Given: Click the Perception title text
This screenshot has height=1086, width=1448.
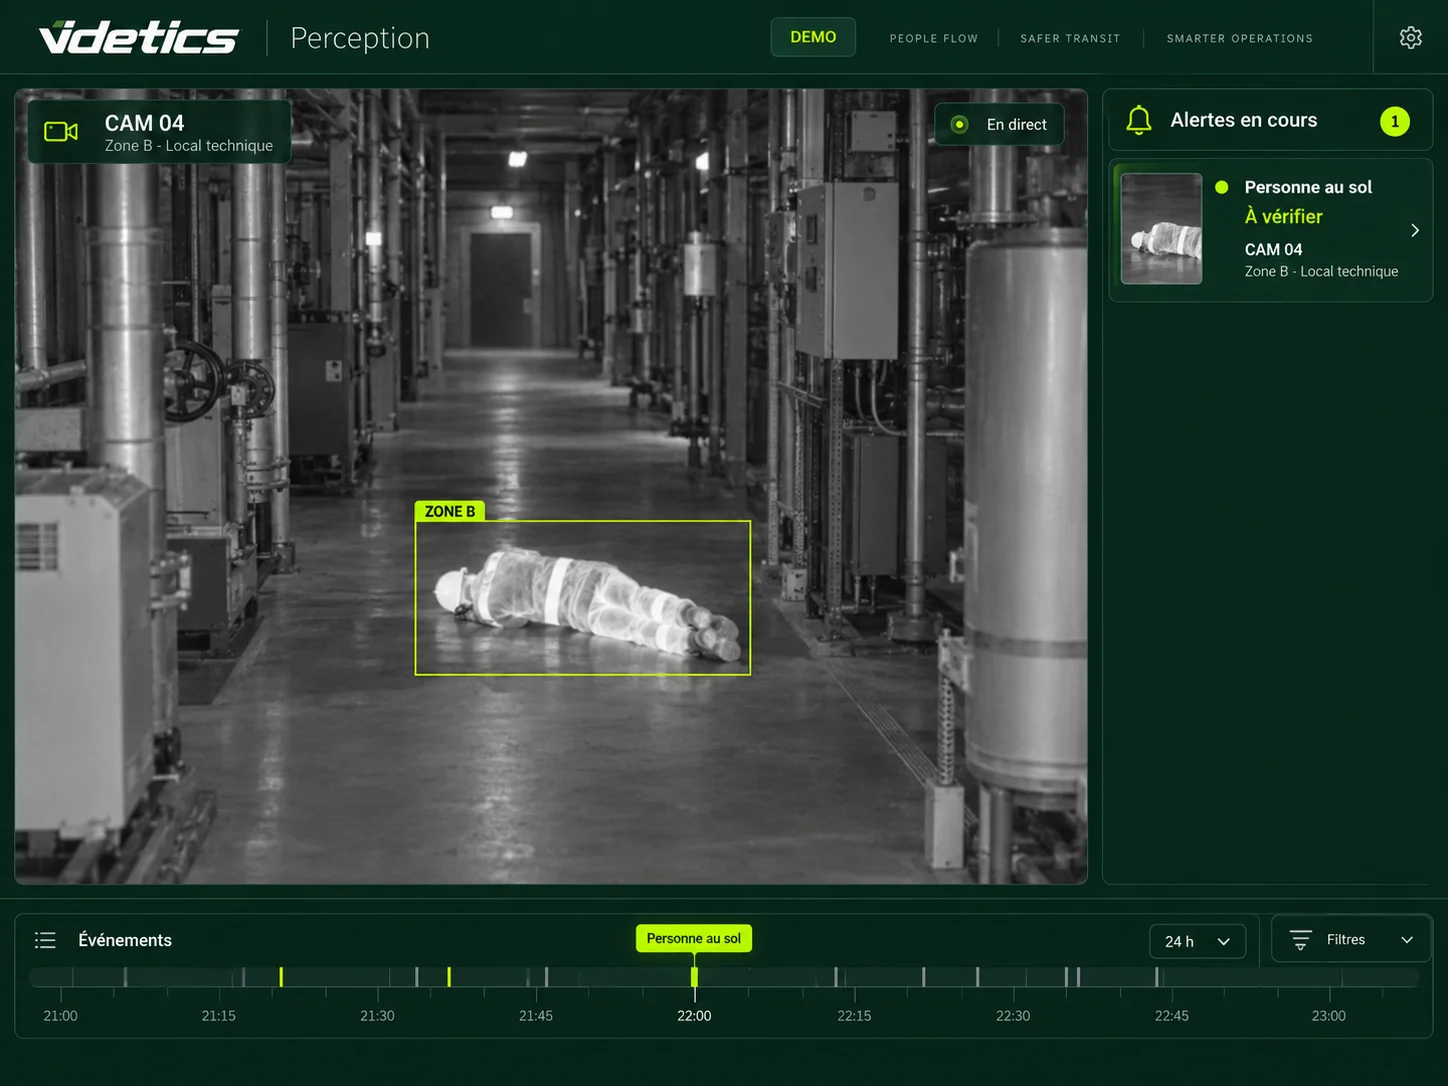Looking at the screenshot, I should click(360, 38).
